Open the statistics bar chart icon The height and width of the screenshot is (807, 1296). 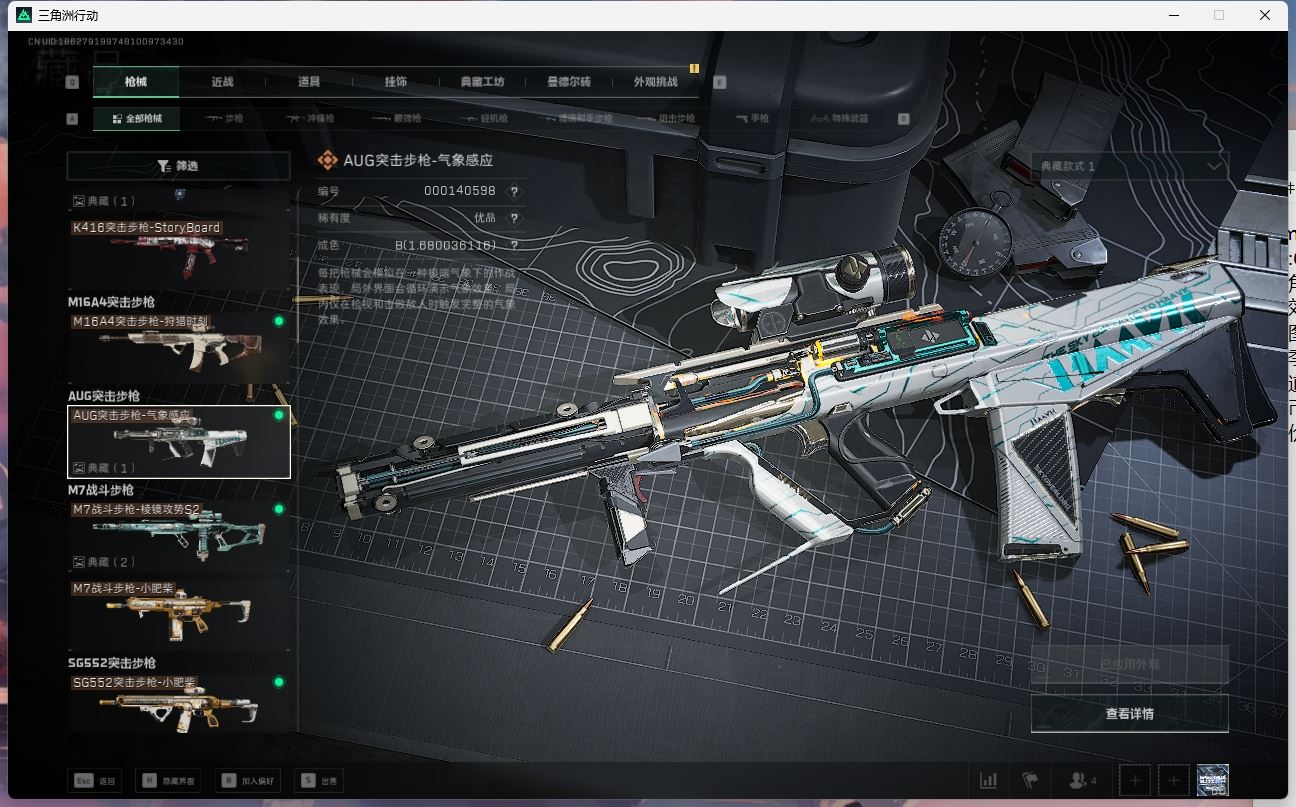tap(989, 780)
